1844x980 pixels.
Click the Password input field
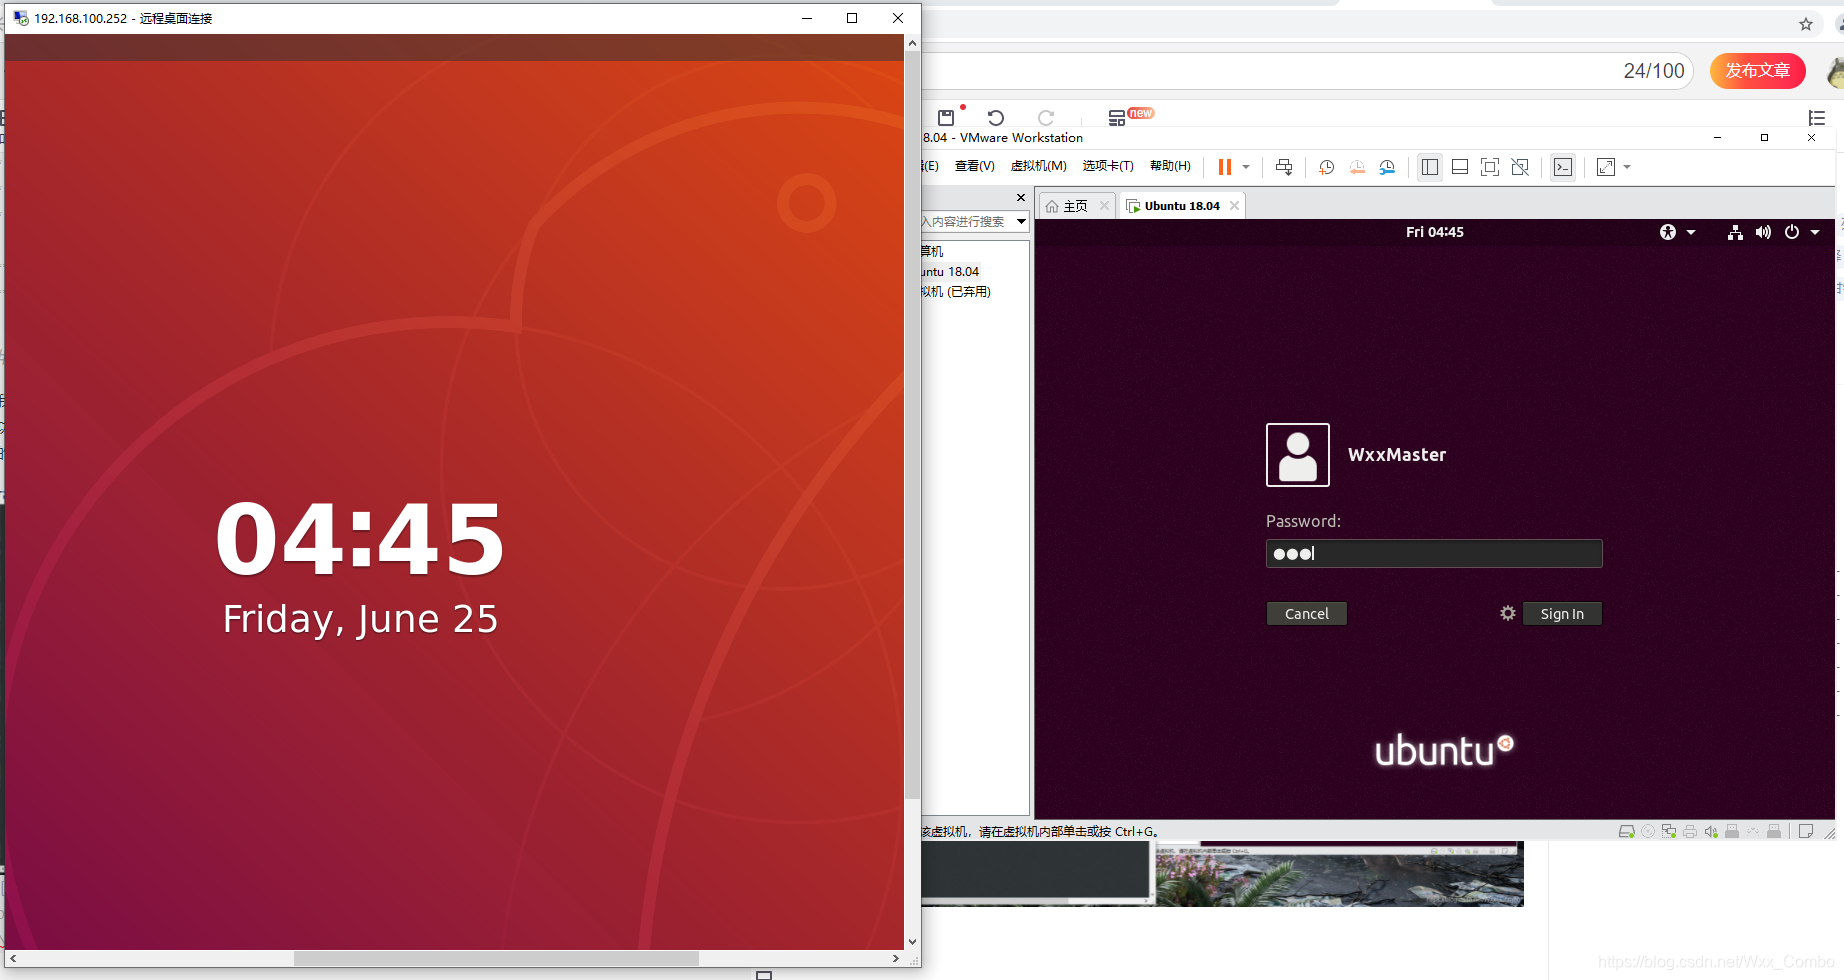(1434, 553)
